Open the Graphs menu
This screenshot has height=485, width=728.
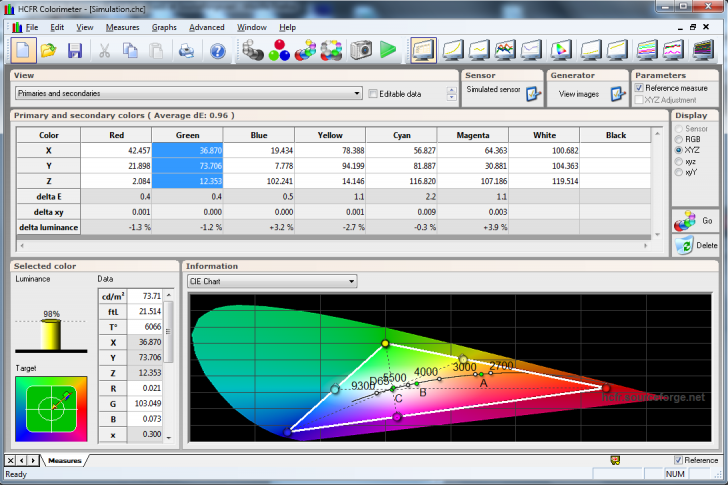[x=163, y=27]
